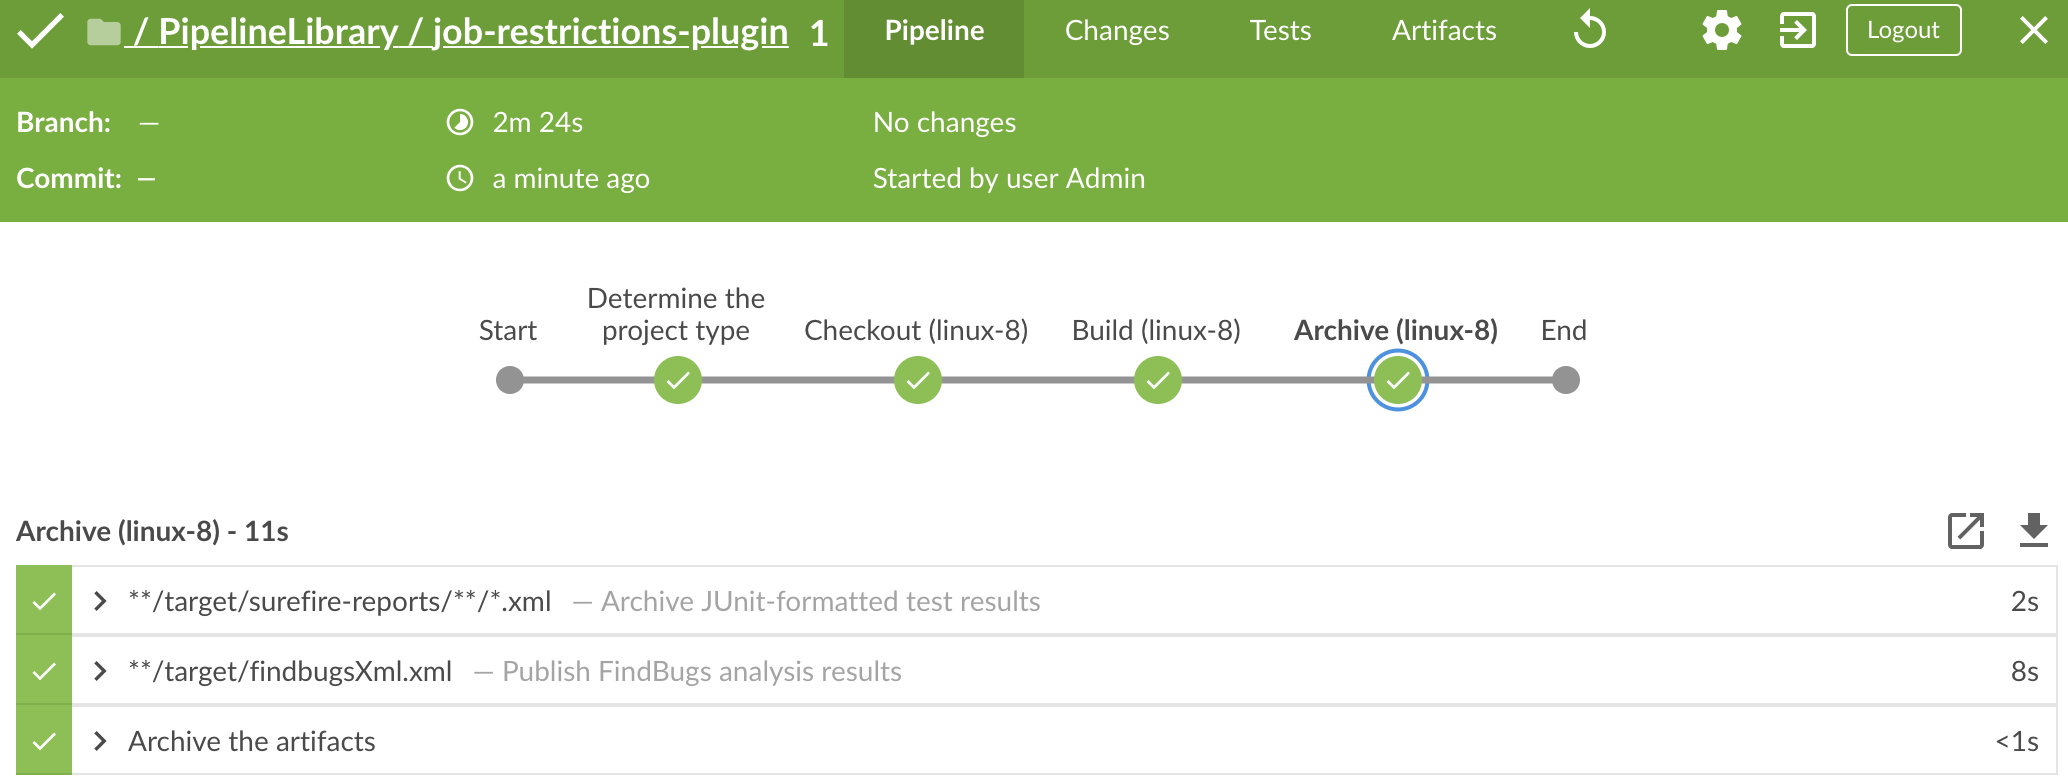Open Archive stage log in new window

tap(1965, 531)
